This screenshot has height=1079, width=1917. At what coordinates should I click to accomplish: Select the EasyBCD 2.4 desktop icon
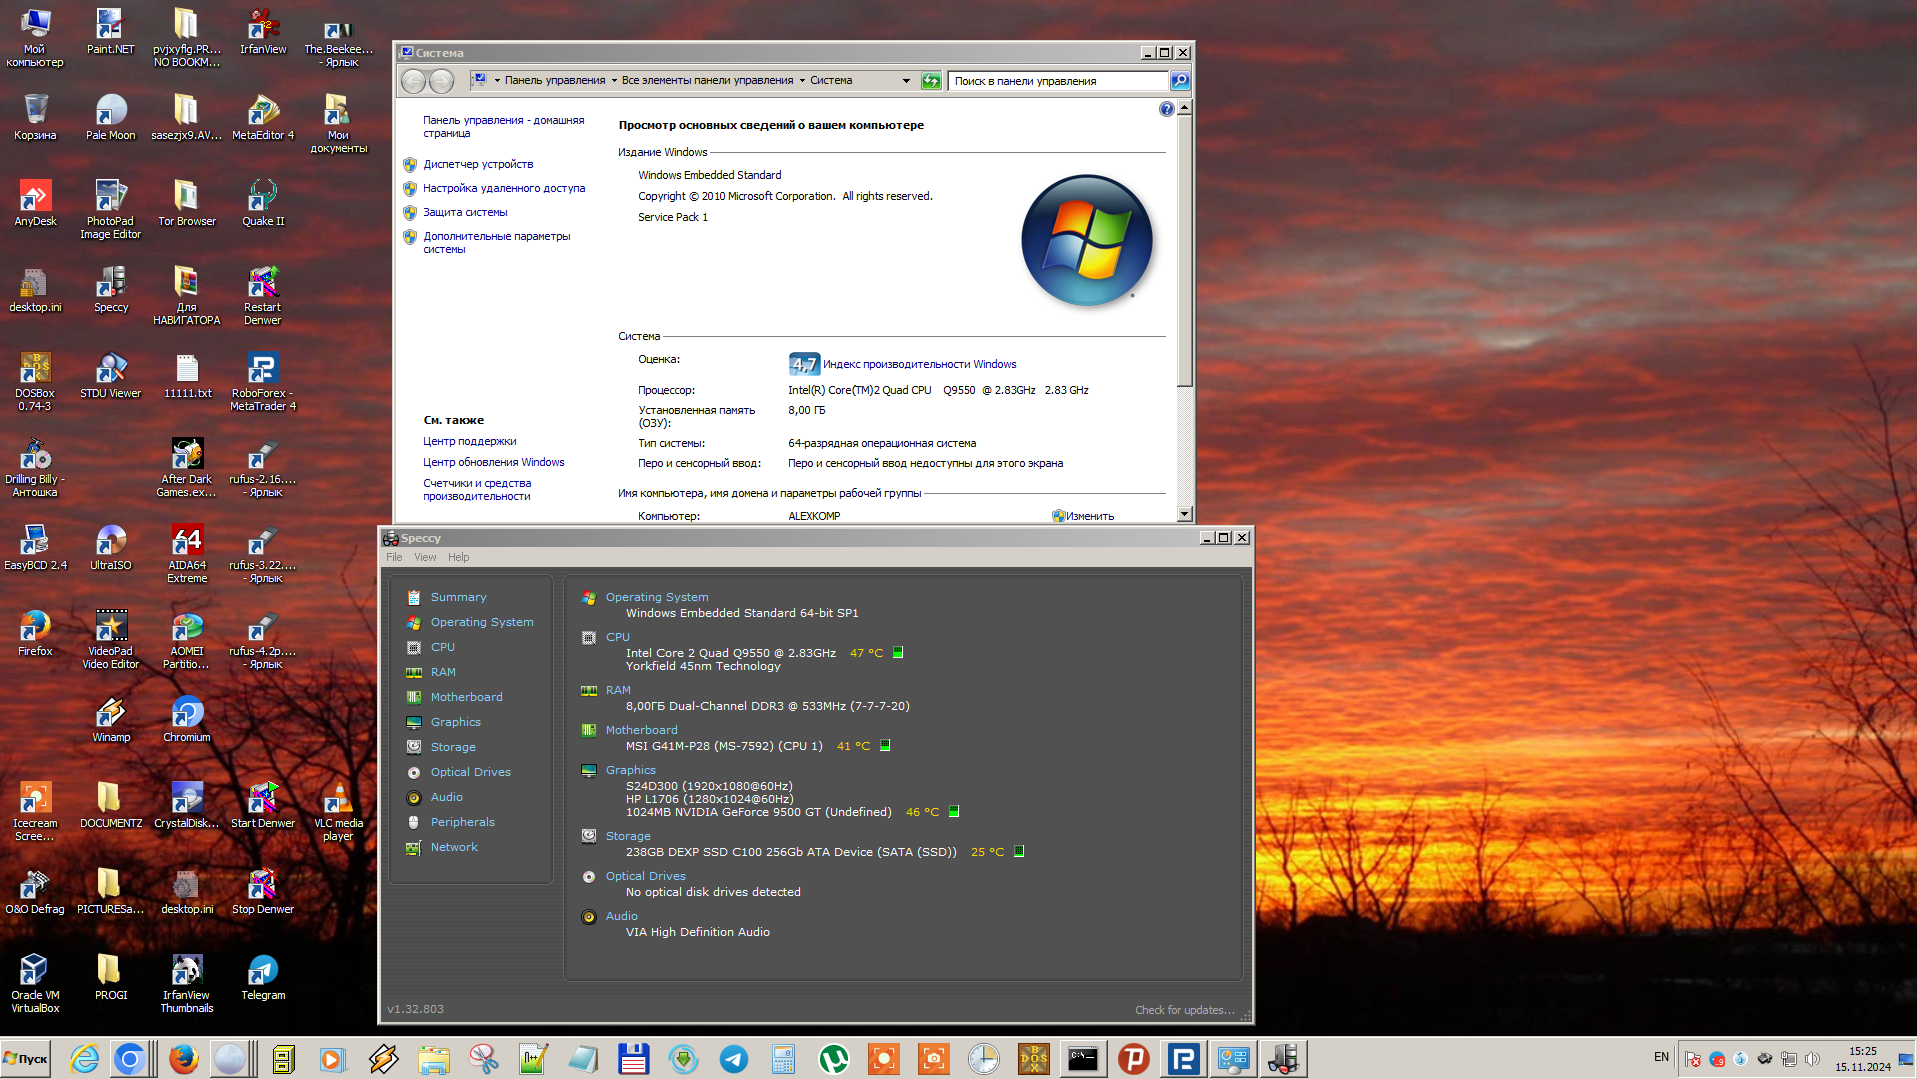click(35, 547)
